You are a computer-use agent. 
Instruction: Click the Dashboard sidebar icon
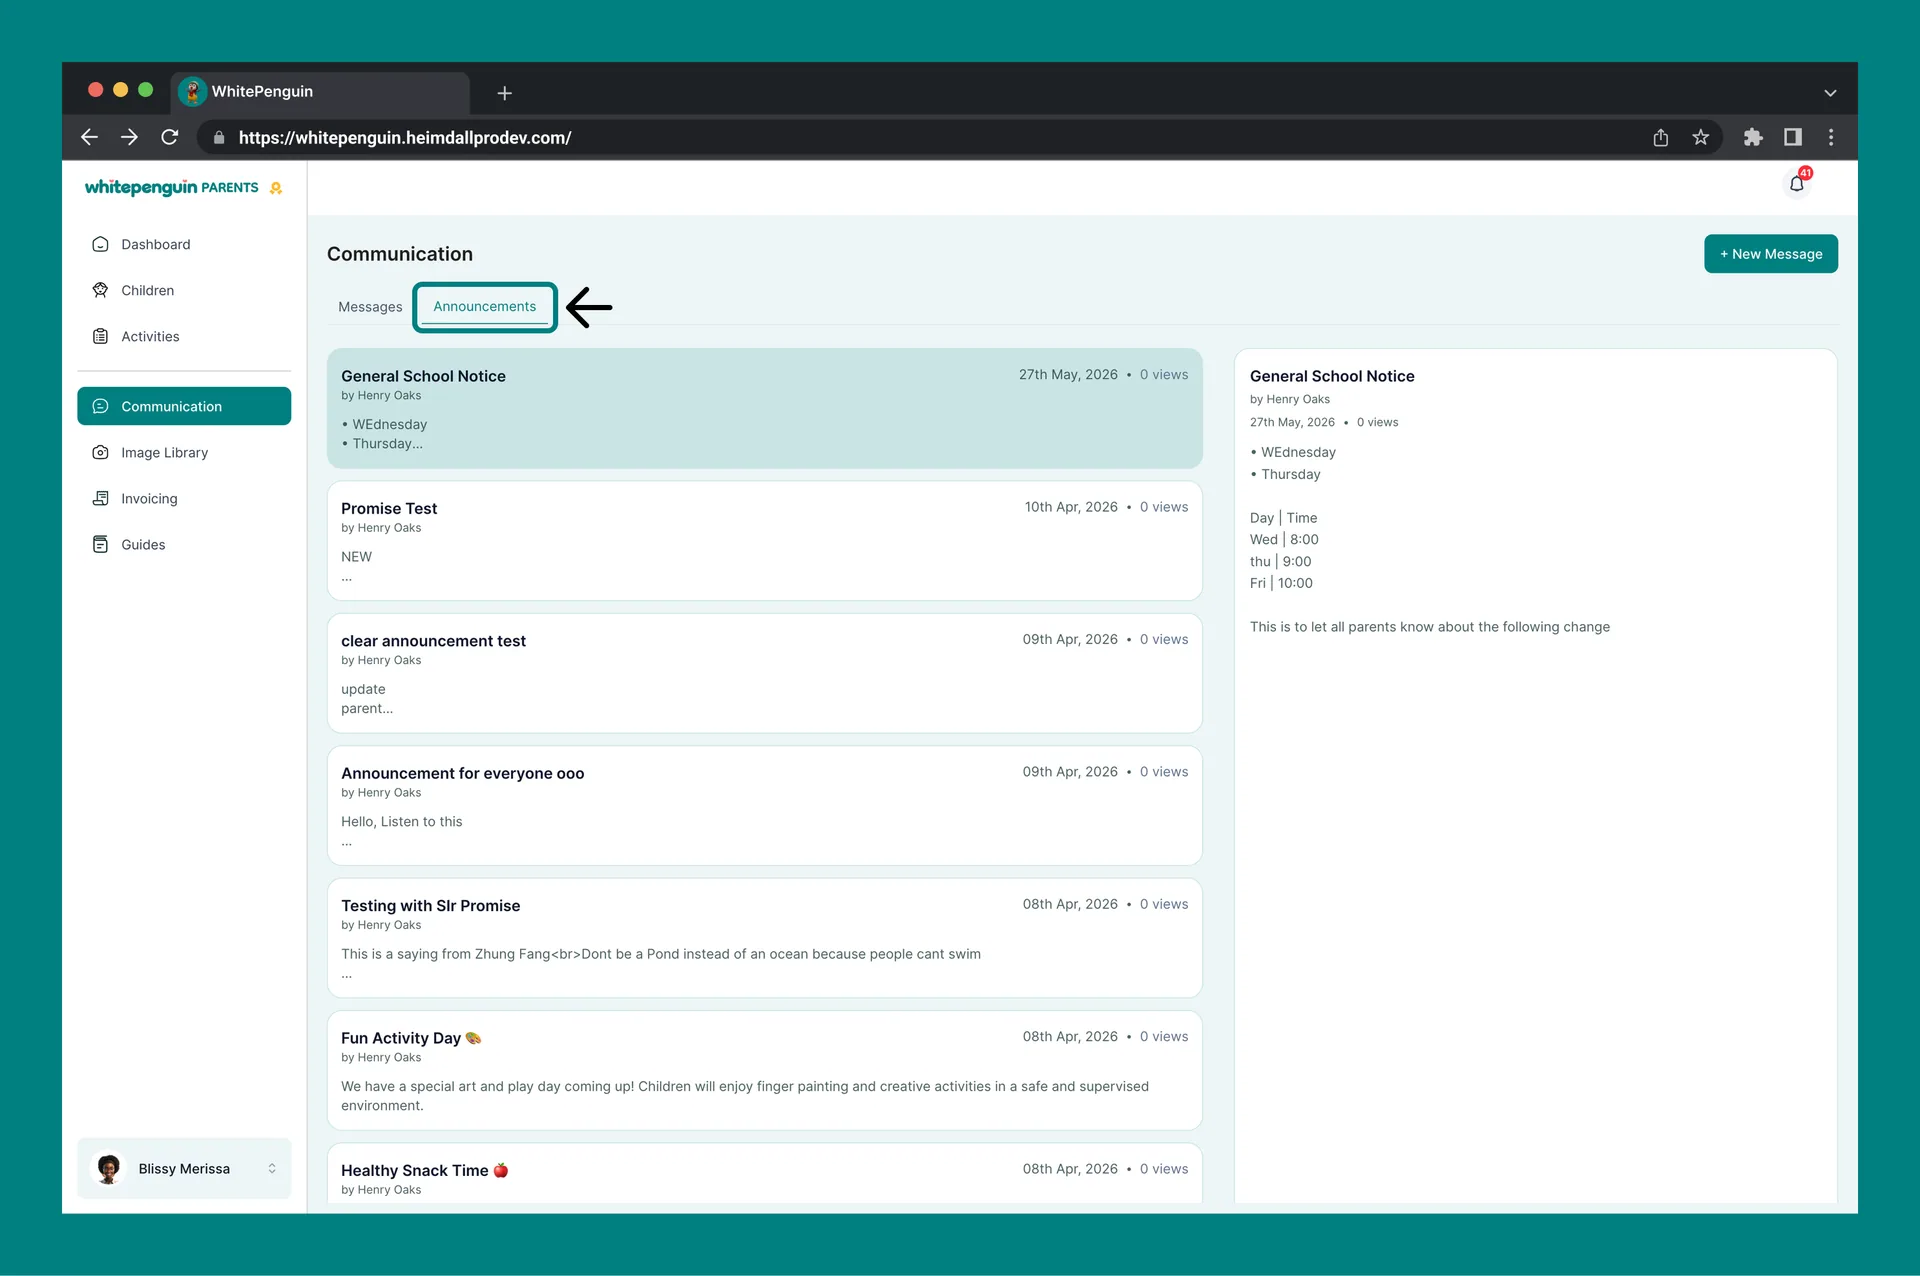[x=100, y=244]
